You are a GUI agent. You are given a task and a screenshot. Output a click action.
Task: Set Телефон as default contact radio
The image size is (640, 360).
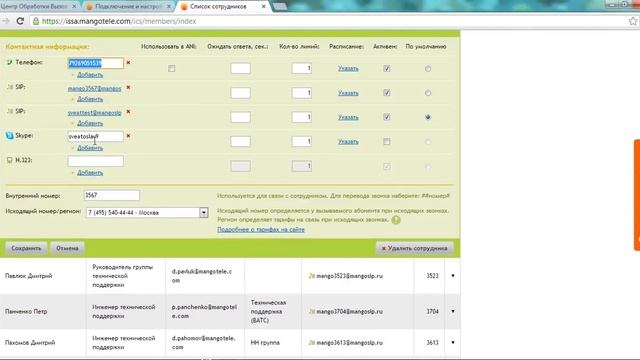point(428,69)
